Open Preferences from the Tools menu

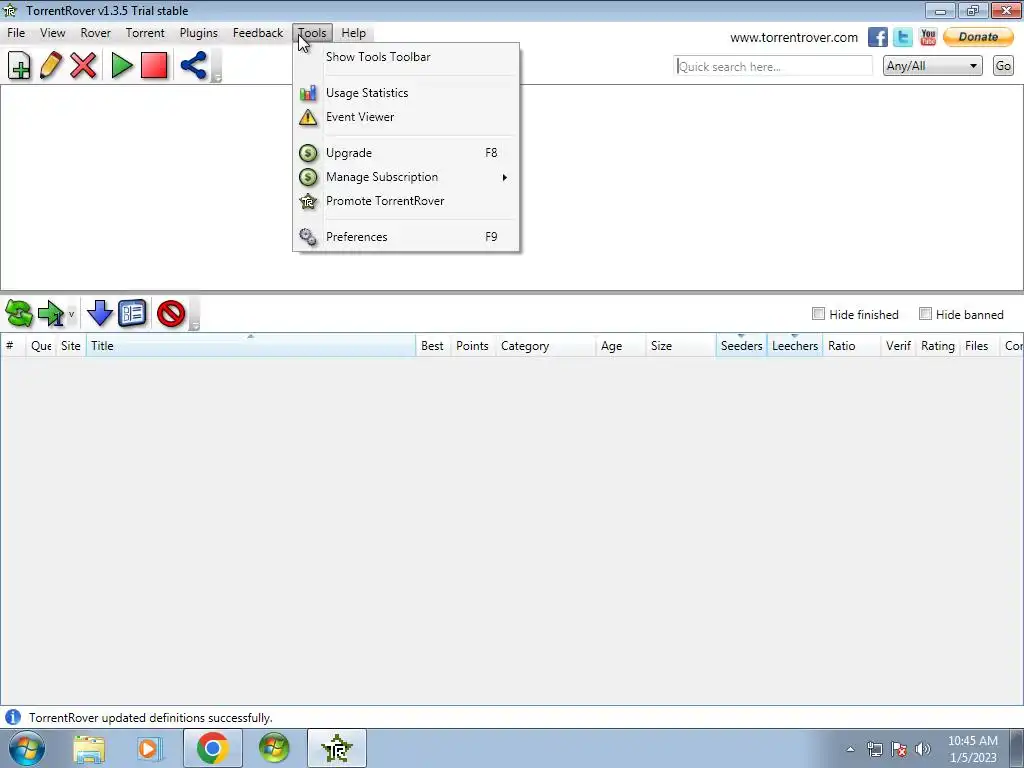[406, 237]
